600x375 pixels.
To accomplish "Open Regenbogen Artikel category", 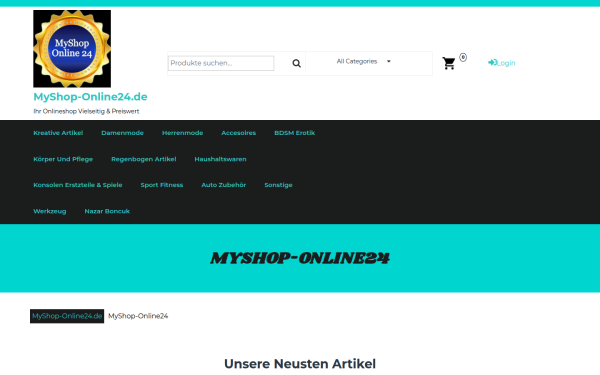I will point(143,159).
